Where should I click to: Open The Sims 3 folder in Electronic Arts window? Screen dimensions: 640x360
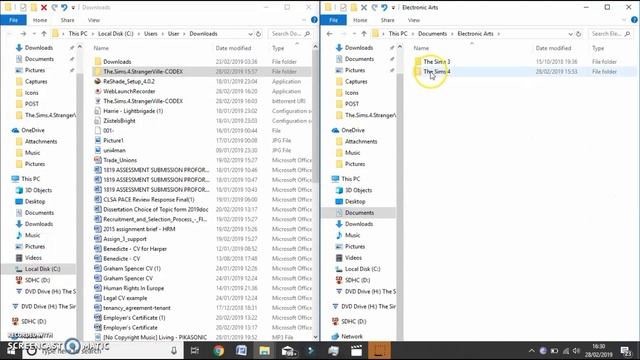tap(437, 62)
